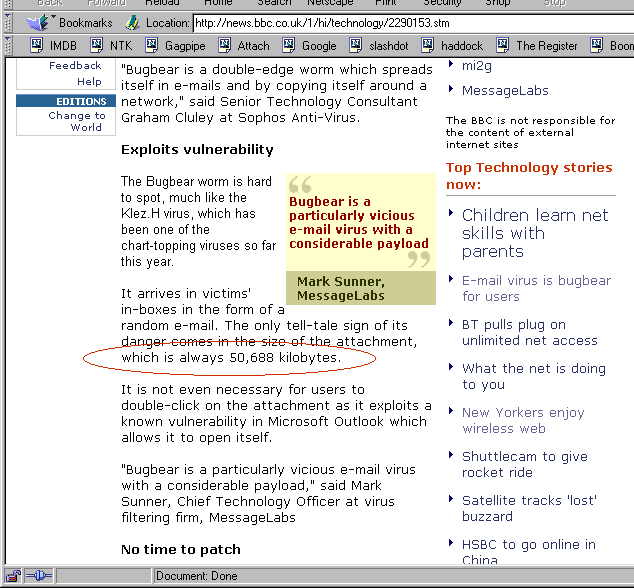Open the MessageLabs external link
This screenshot has height=588, width=634.
[505, 91]
